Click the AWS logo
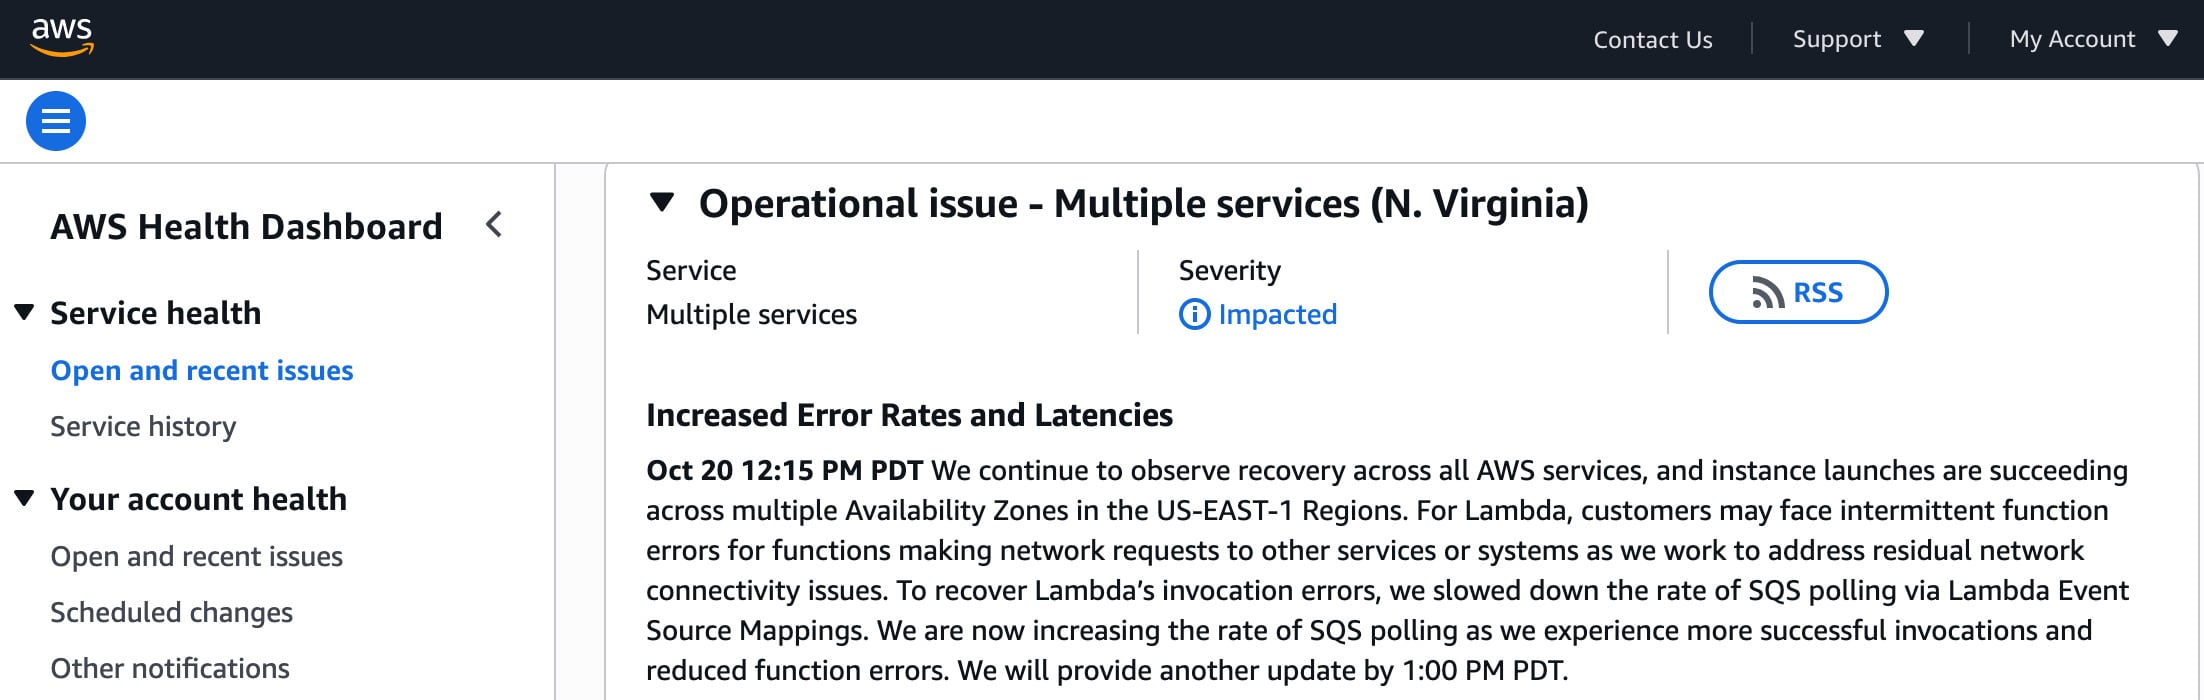The height and width of the screenshot is (700, 2204). pyautogui.click(x=62, y=37)
